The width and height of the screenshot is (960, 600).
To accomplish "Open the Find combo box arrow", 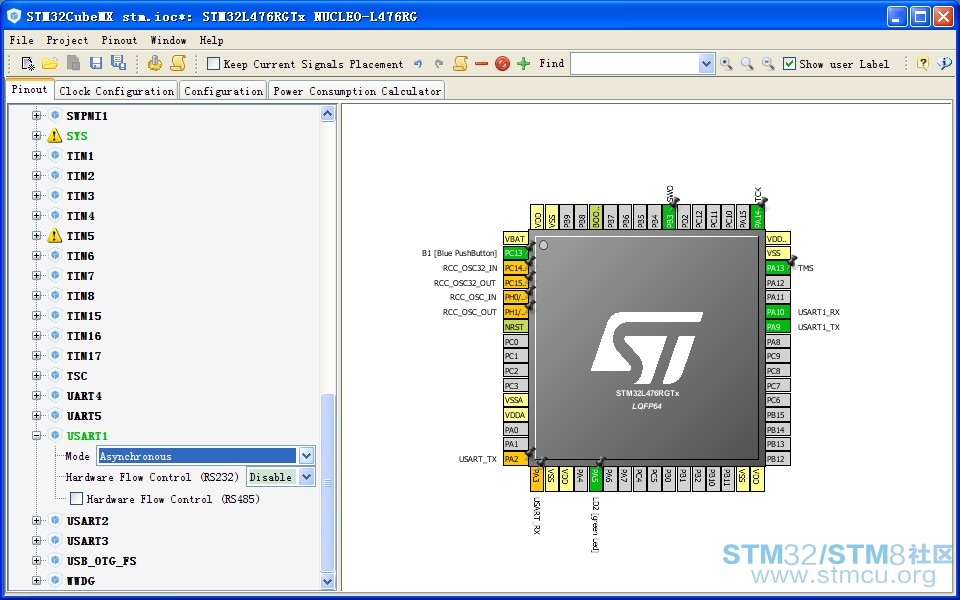I will point(706,64).
